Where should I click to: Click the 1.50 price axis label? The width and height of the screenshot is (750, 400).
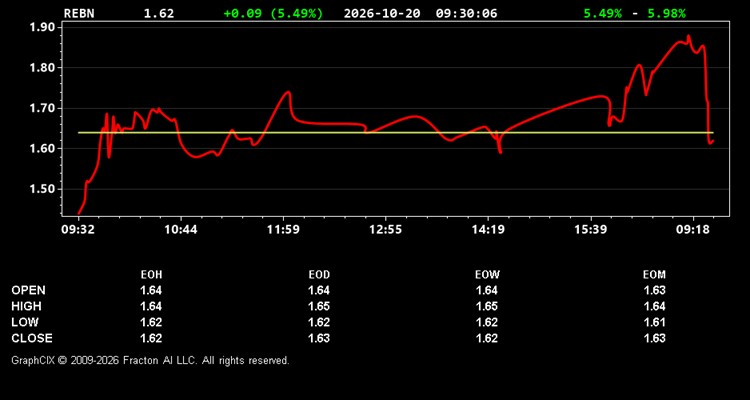click(x=44, y=189)
